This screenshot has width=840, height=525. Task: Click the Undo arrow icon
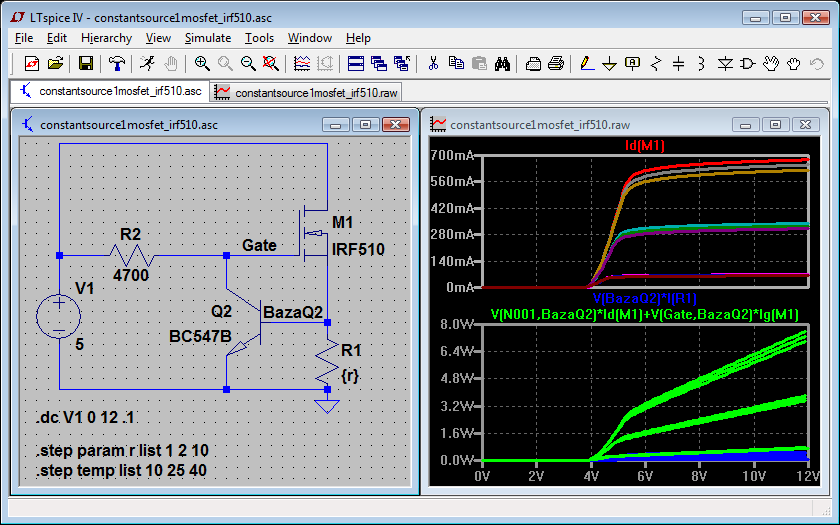(x=817, y=64)
